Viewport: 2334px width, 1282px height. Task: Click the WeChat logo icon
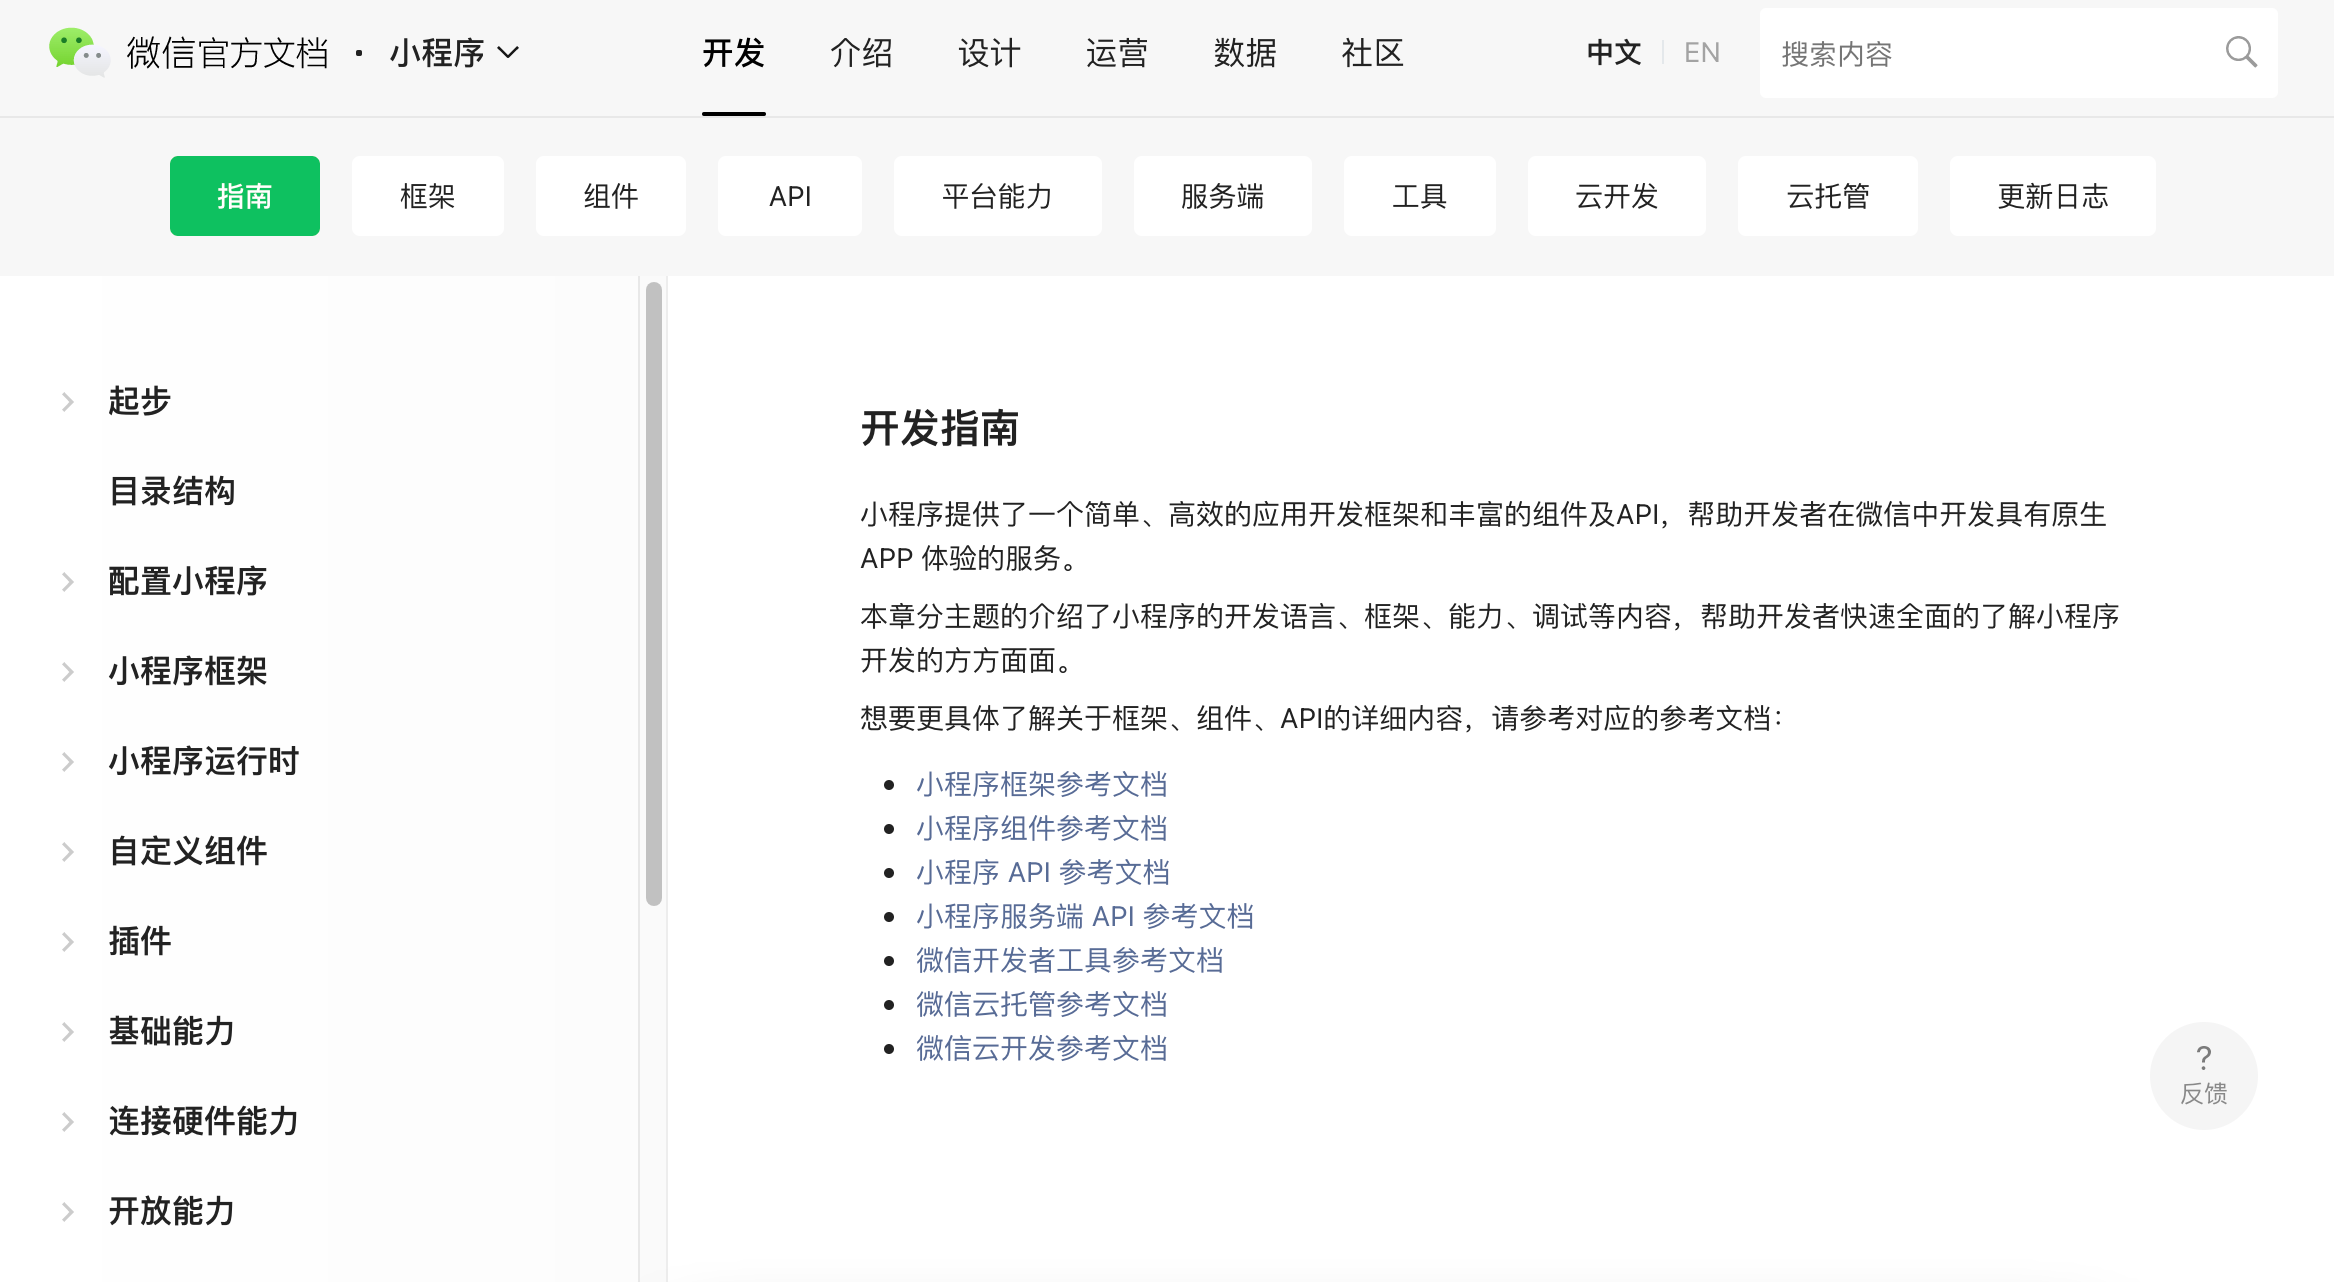[77, 52]
